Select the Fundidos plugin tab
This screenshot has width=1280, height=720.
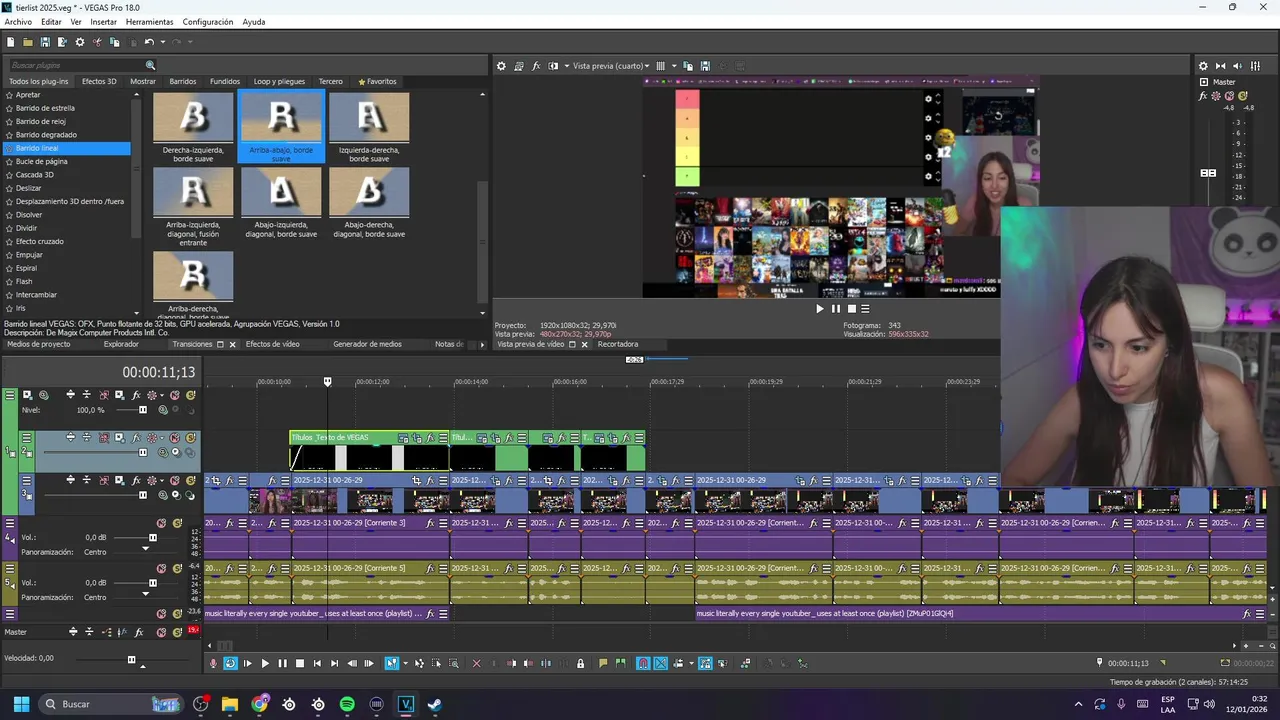click(225, 81)
